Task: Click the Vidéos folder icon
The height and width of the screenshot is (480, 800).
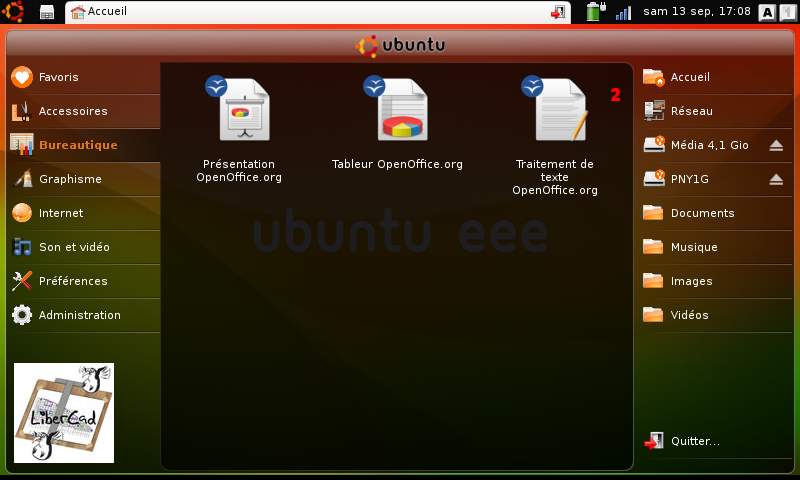Action: (x=653, y=315)
